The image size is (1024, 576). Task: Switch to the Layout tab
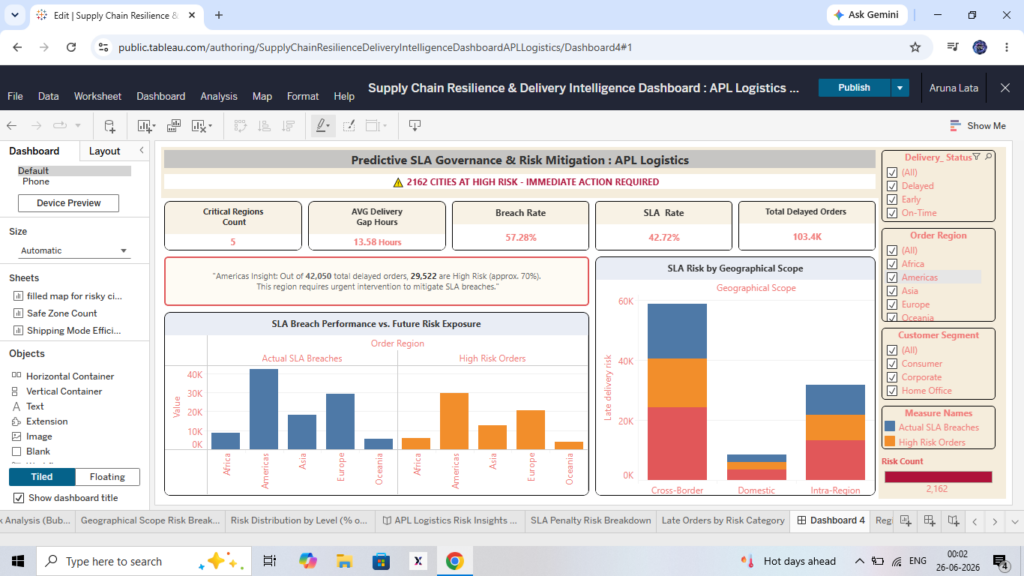click(104, 151)
